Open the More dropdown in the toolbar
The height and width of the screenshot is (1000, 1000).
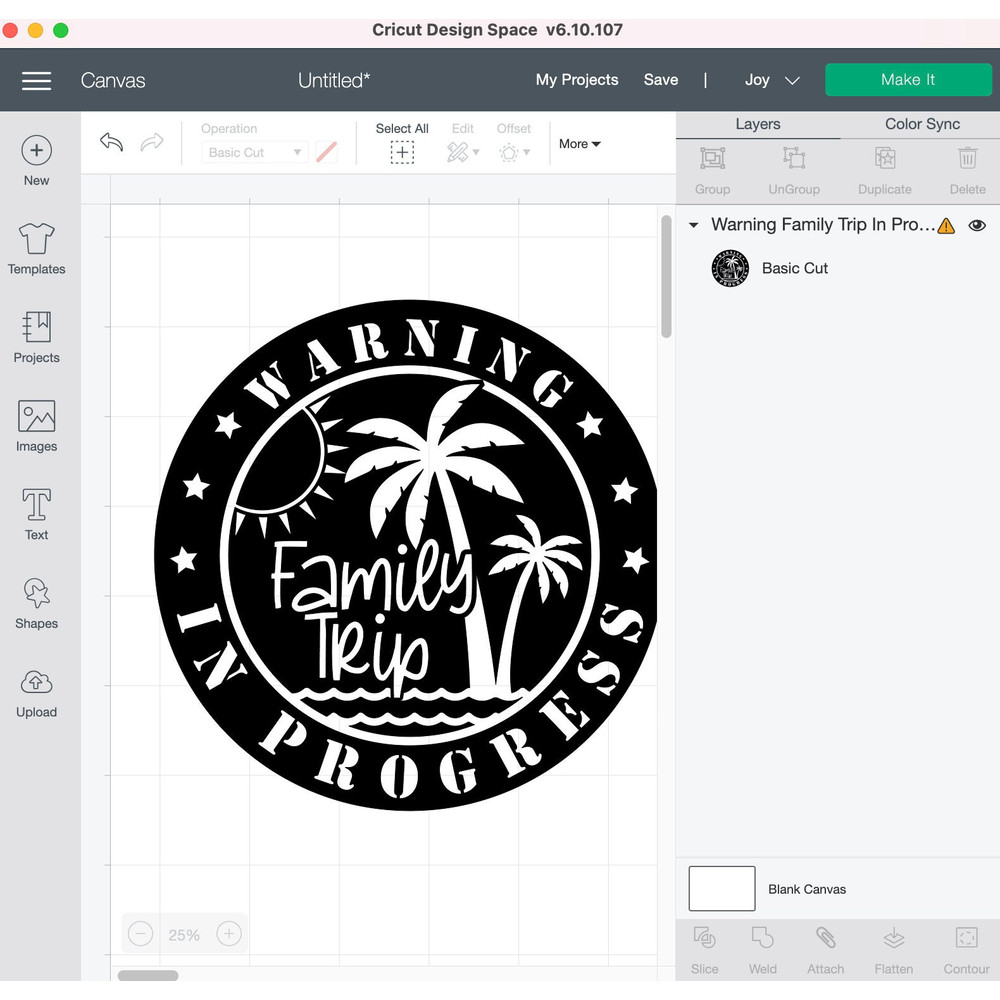click(579, 144)
